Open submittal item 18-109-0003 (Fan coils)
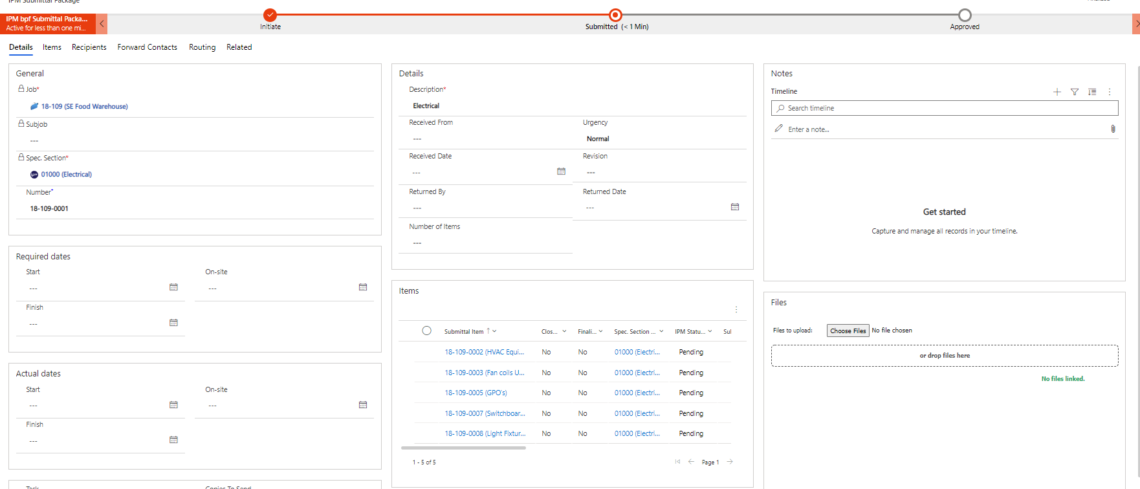The height and width of the screenshot is (489, 1140). coord(485,372)
